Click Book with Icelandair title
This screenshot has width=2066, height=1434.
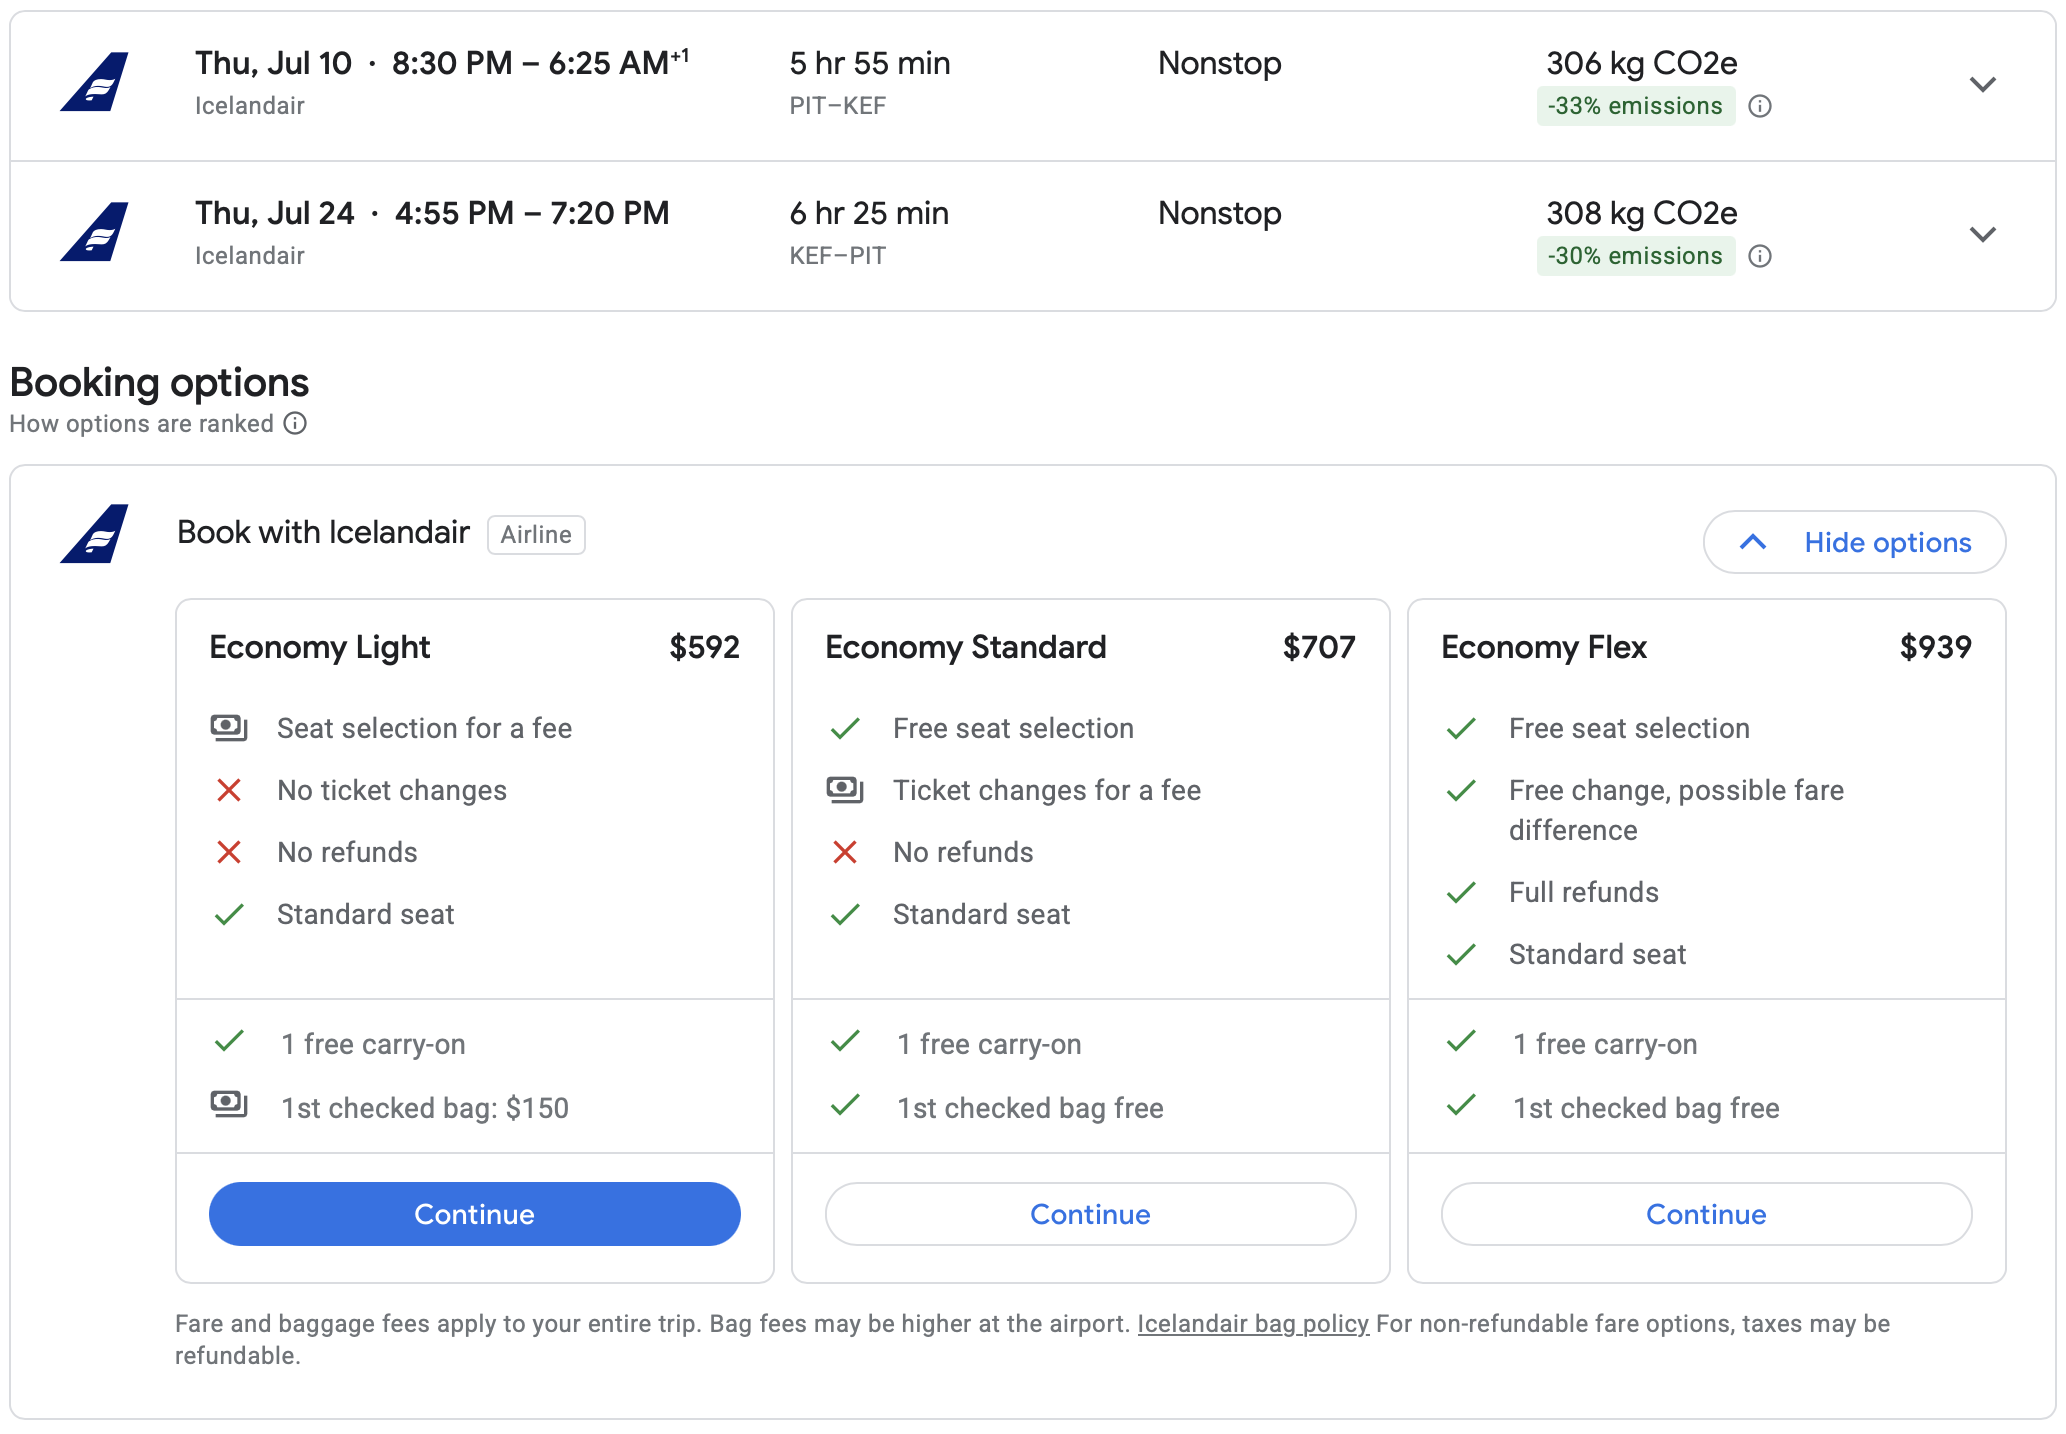point(323,533)
